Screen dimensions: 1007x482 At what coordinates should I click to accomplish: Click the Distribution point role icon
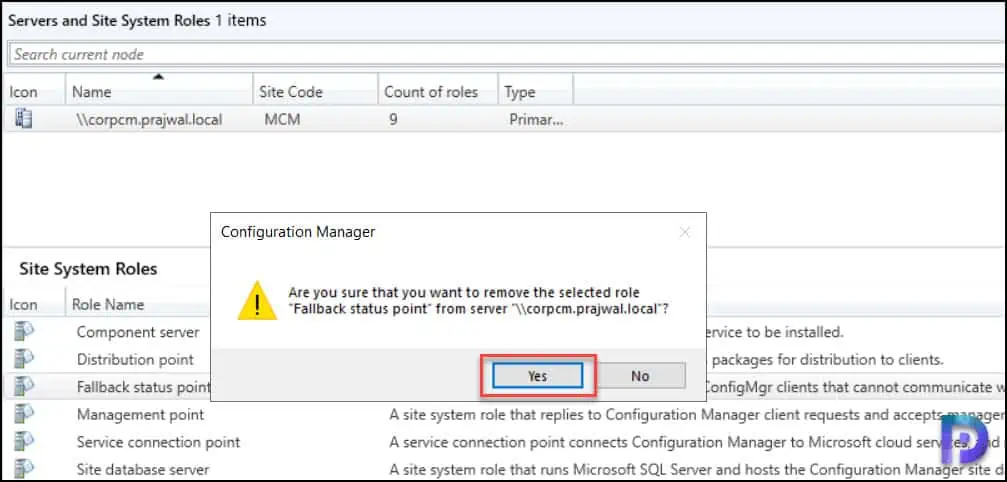pos(24,359)
